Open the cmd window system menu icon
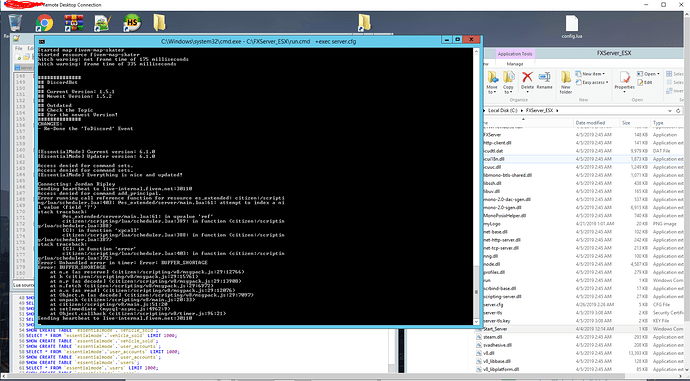This screenshot has height=381, width=690. pos(41,41)
